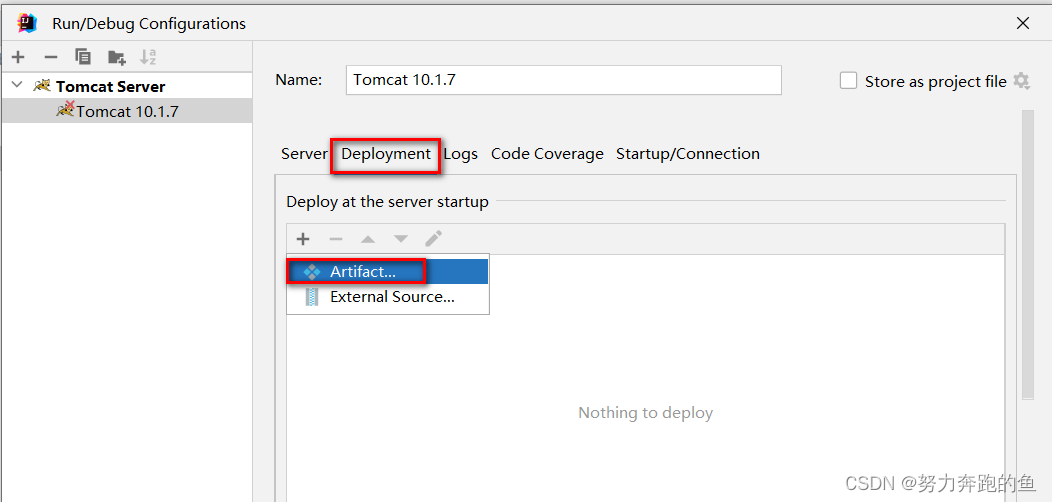
Task: Choose Artifact... from the popup menu
Action: [388, 272]
